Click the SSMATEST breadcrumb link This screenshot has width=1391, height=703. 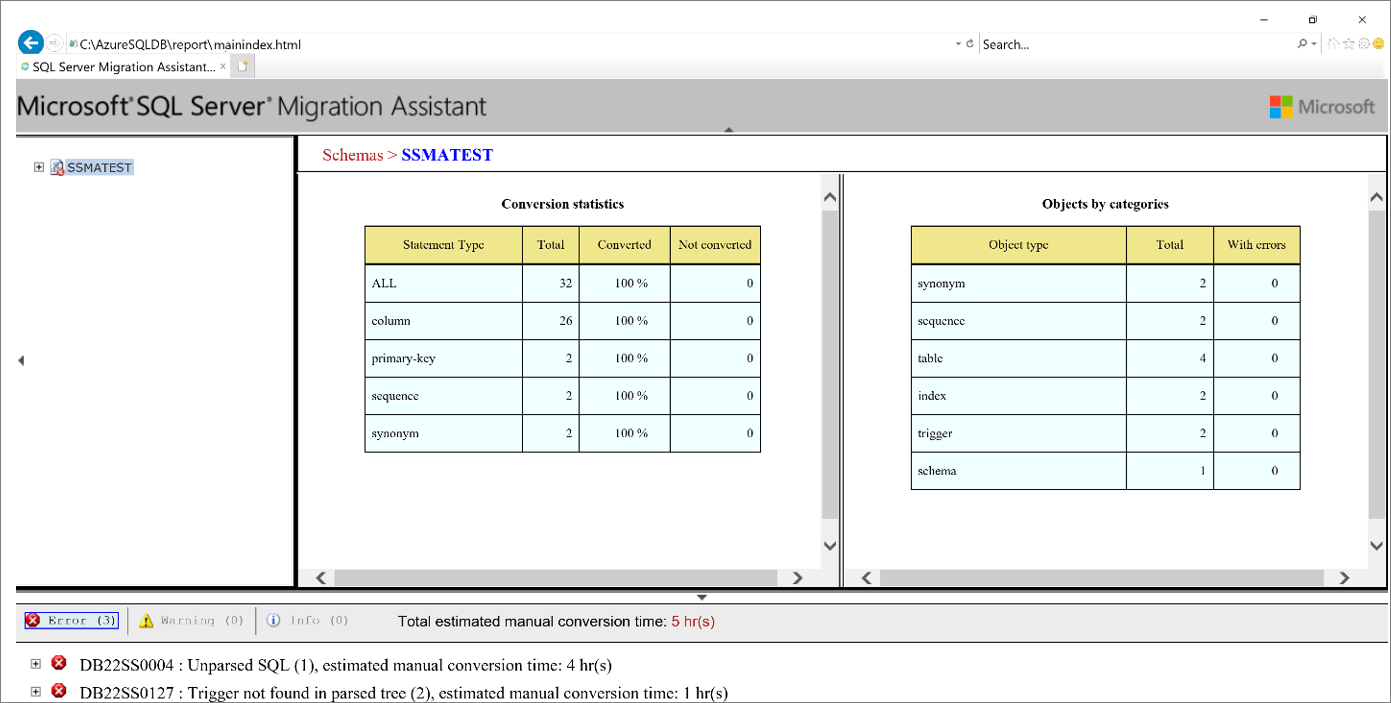[446, 155]
